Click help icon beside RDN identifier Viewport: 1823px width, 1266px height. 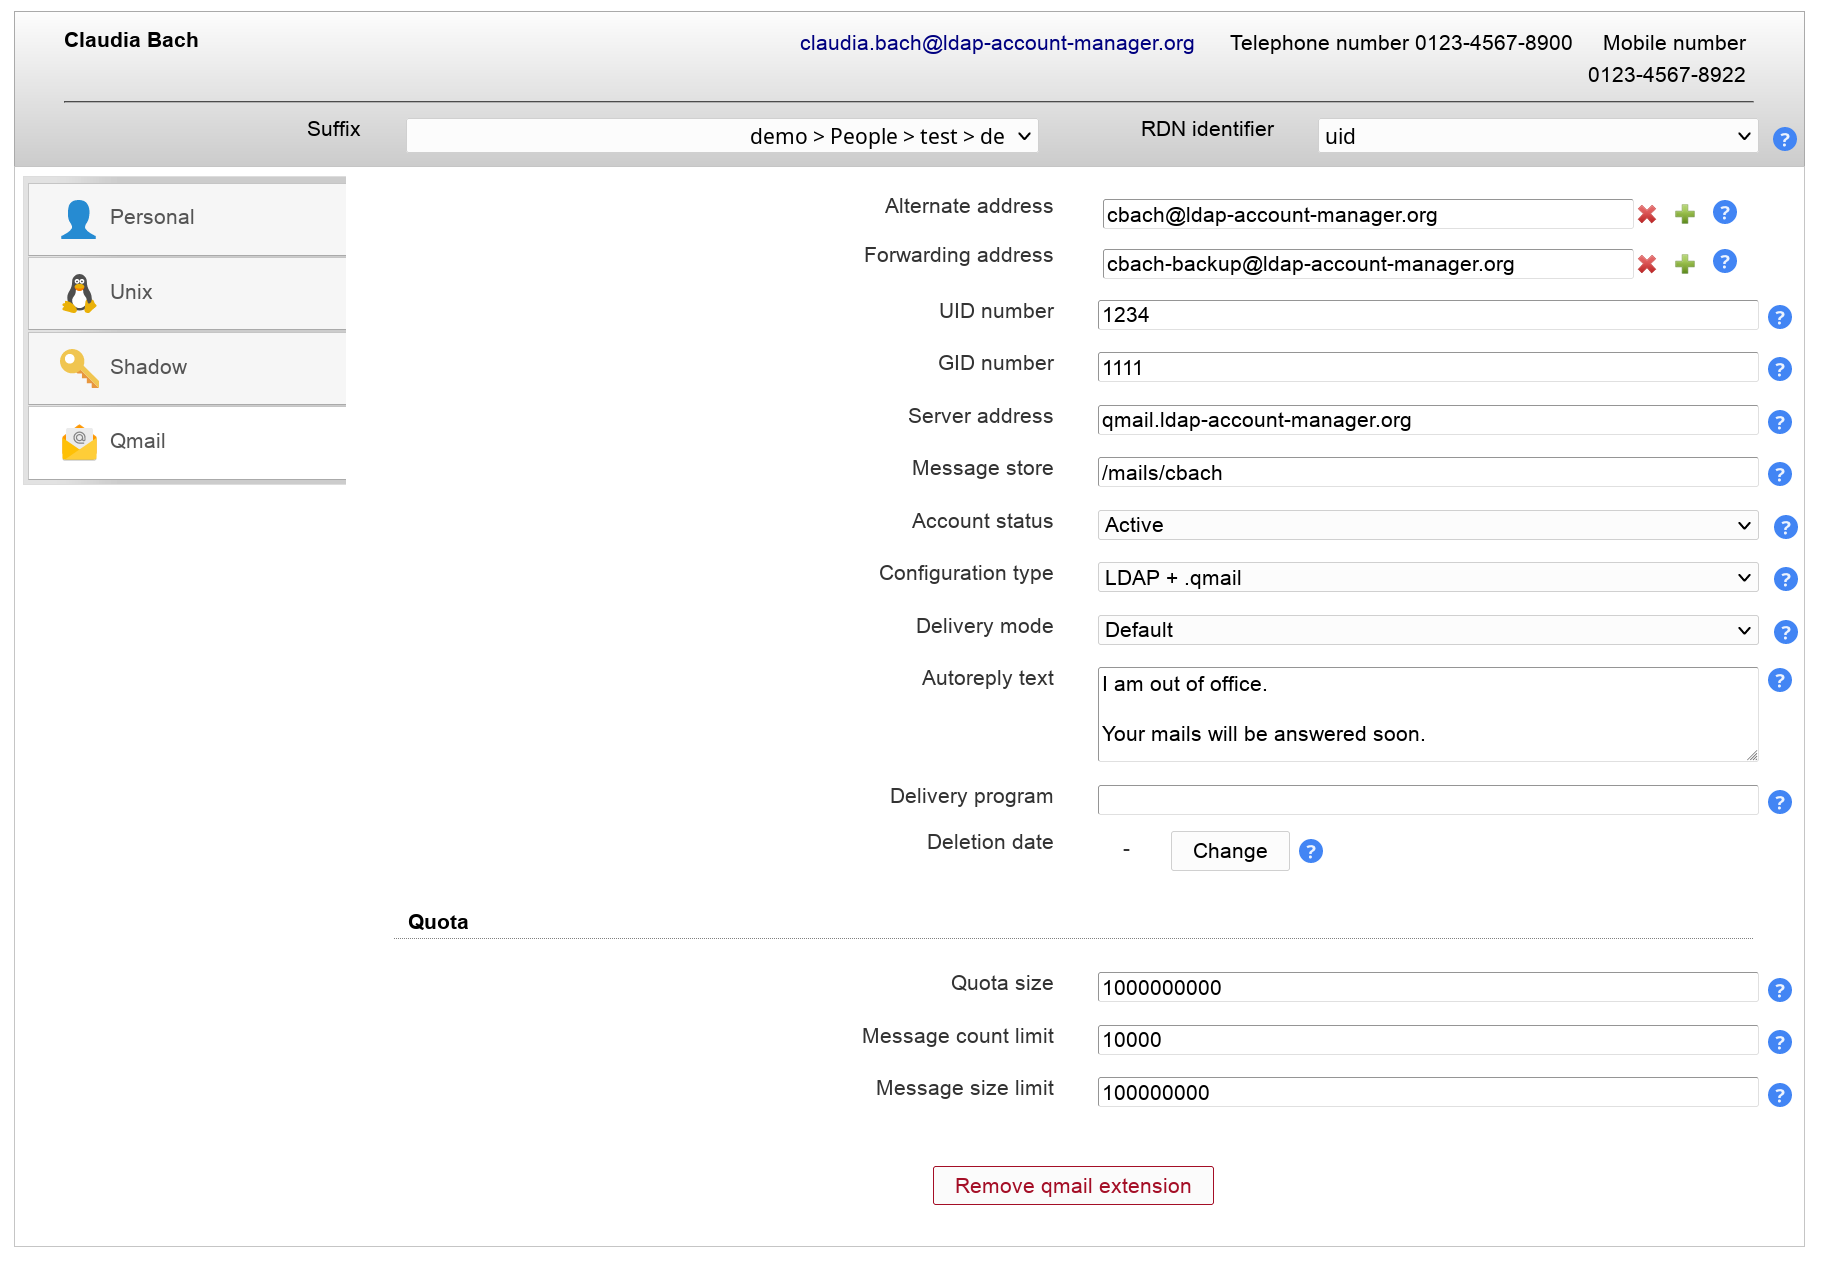click(1784, 139)
